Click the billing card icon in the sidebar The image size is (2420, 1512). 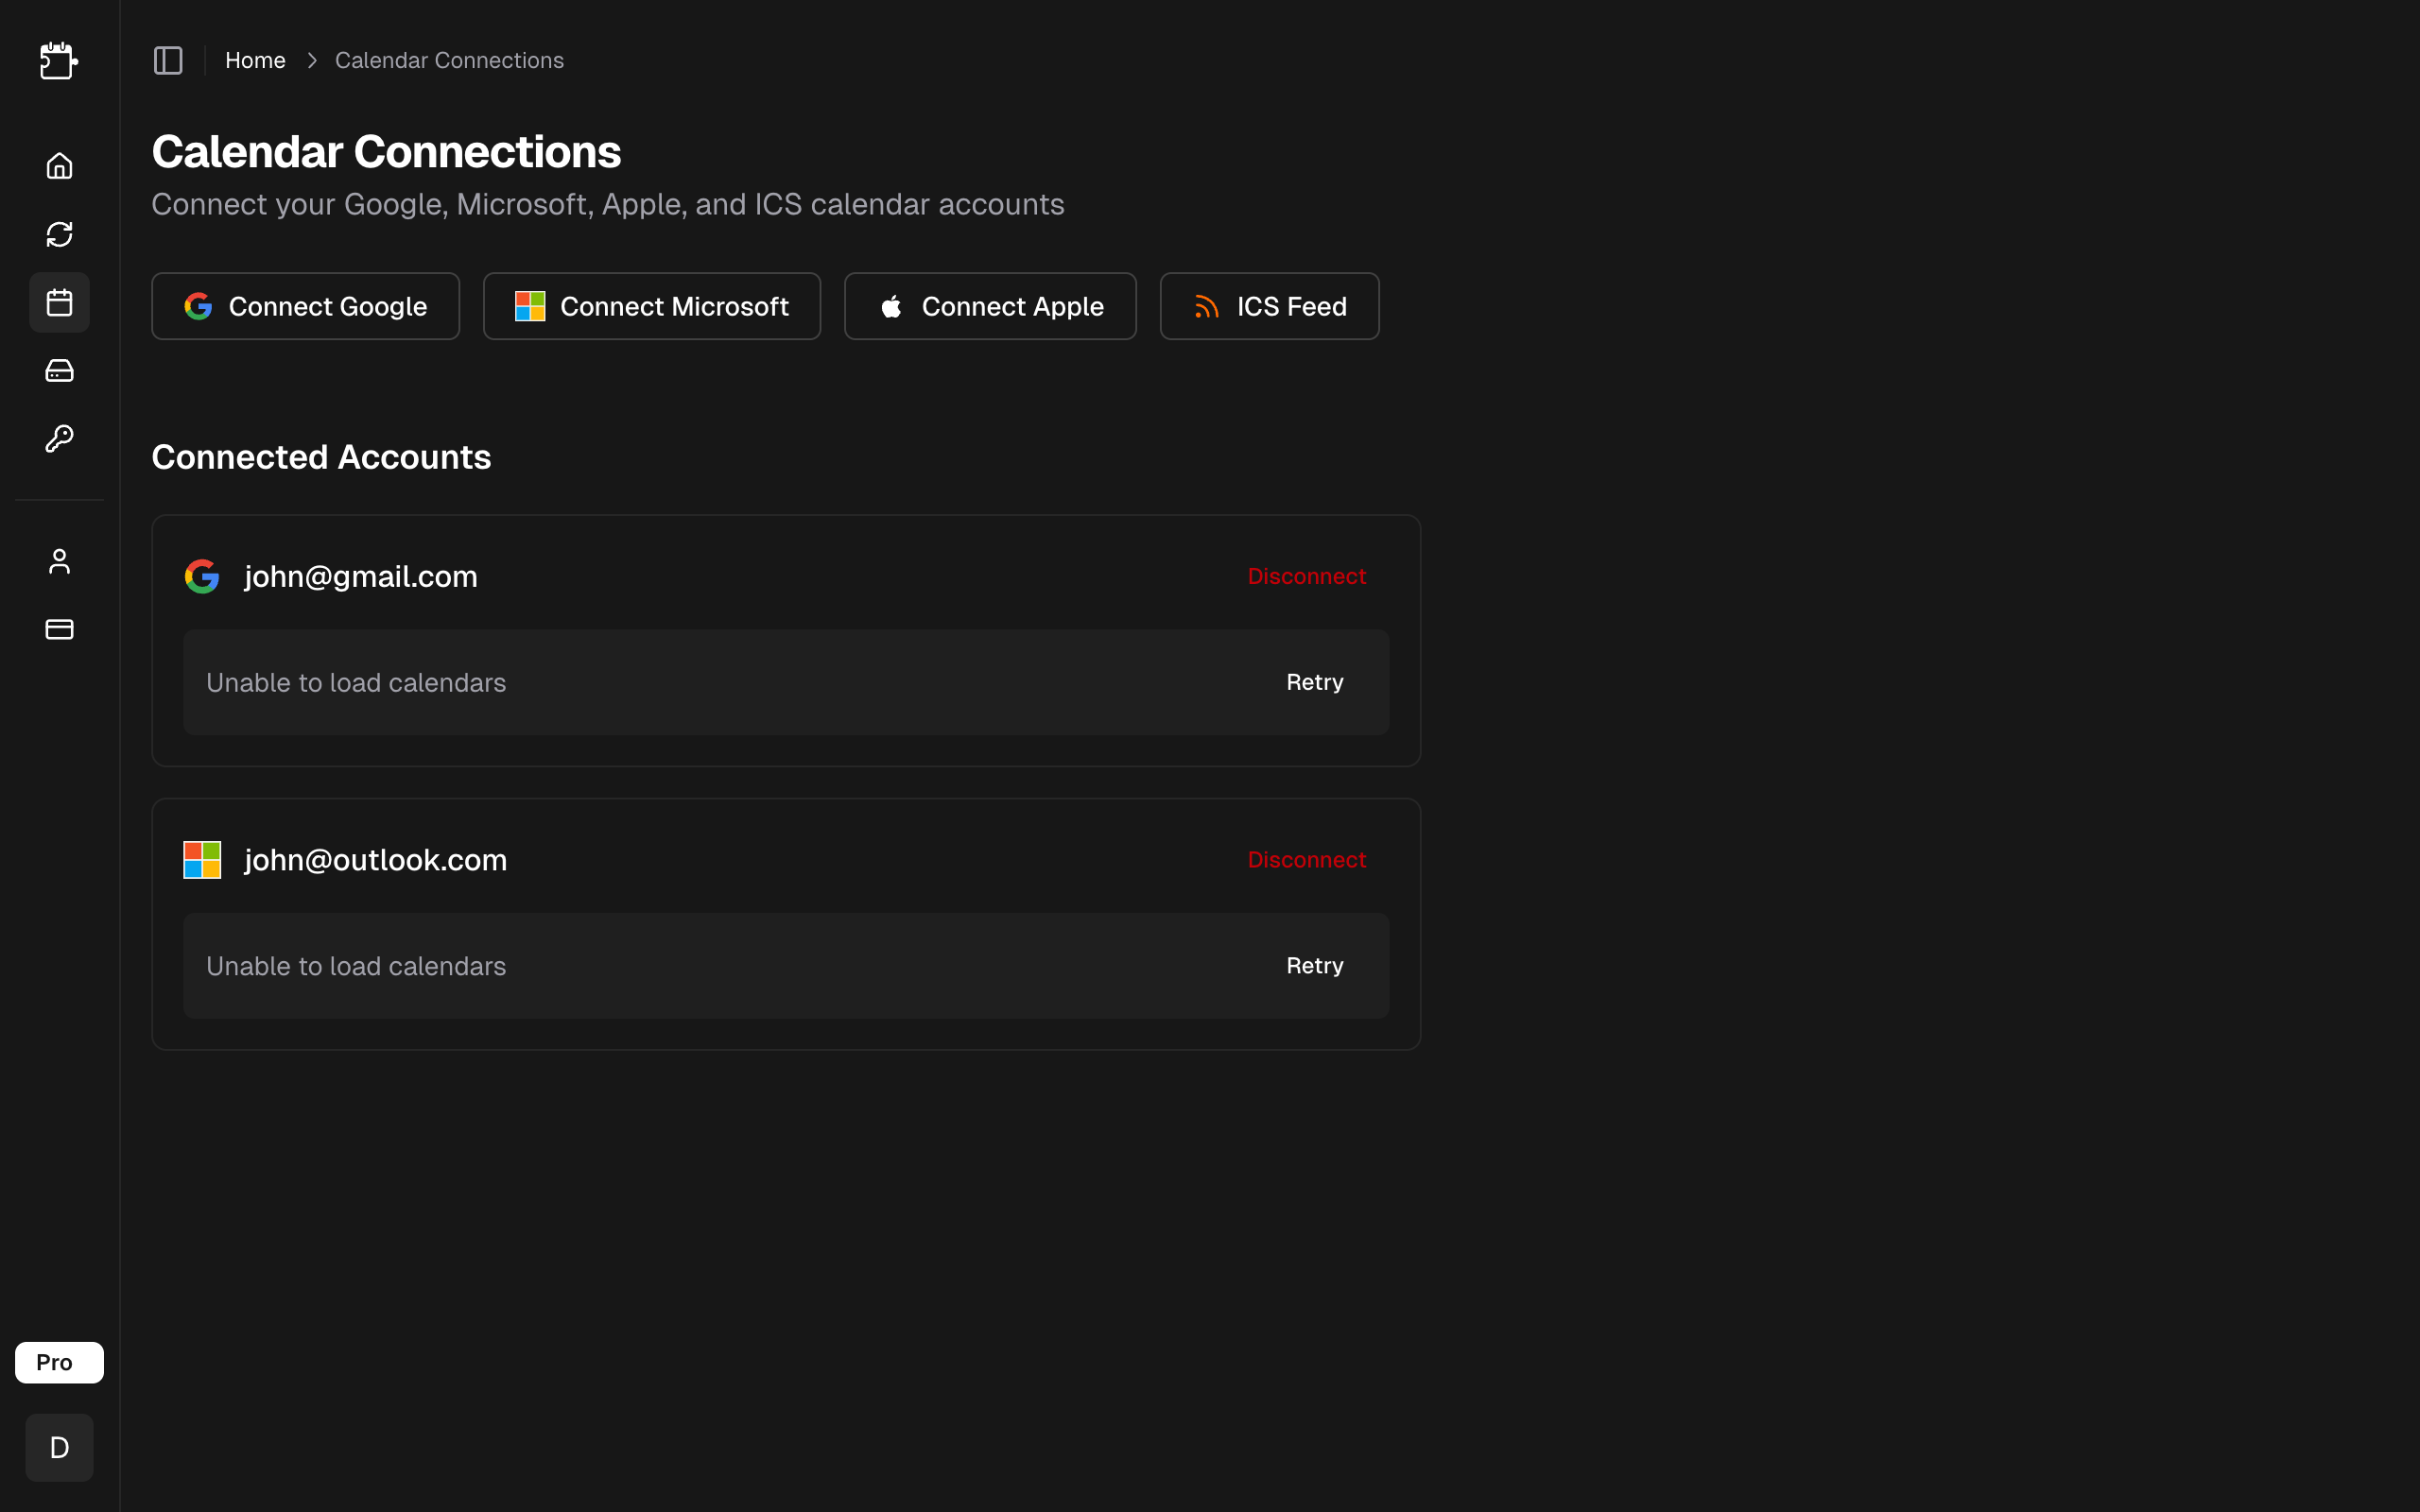(x=59, y=629)
